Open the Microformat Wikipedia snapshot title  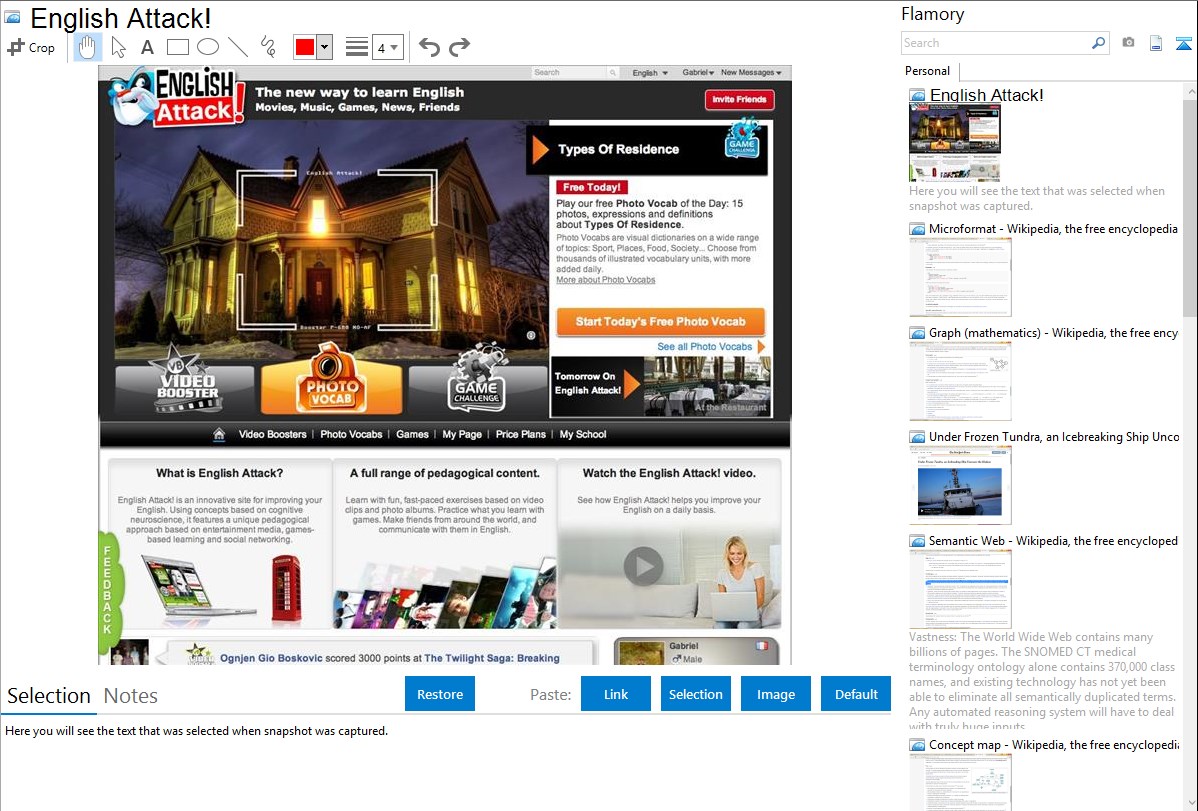(1053, 229)
